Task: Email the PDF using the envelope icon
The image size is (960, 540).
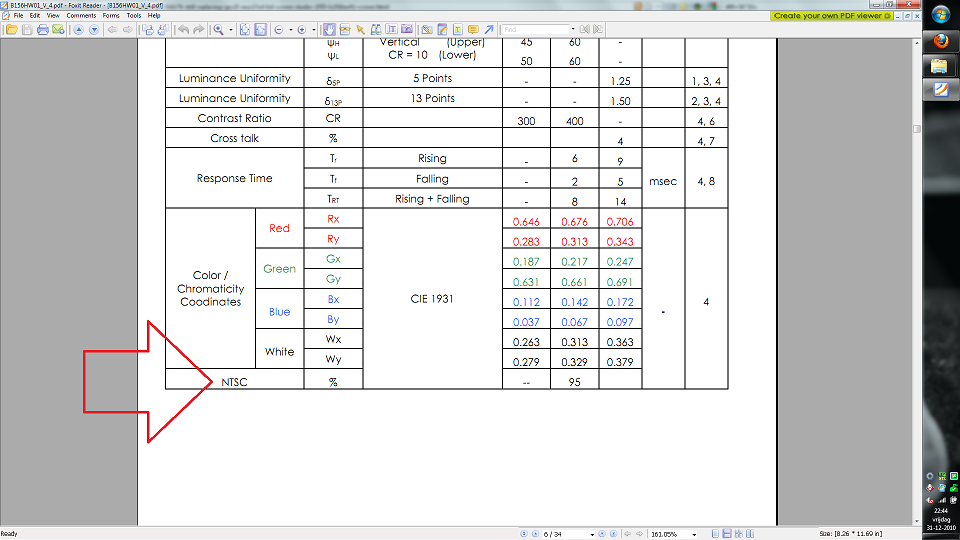Action: (x=58, y=29)
